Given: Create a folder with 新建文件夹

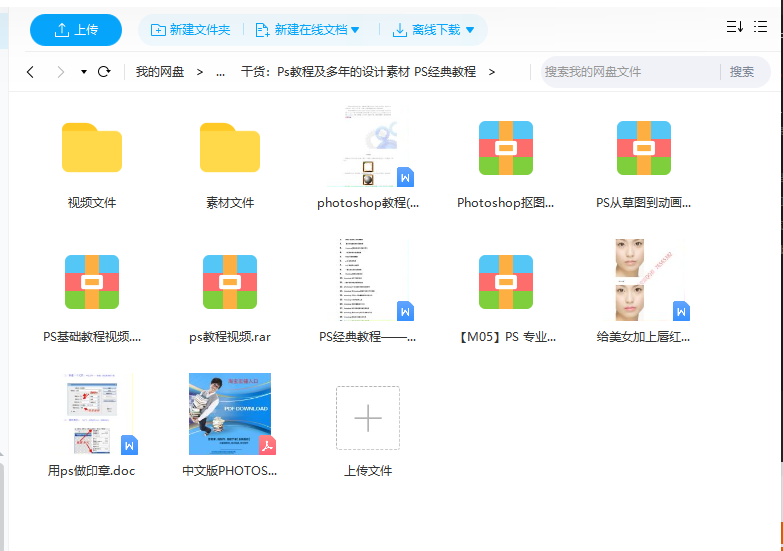Looking at the screenshot, I should pos(190,30).
